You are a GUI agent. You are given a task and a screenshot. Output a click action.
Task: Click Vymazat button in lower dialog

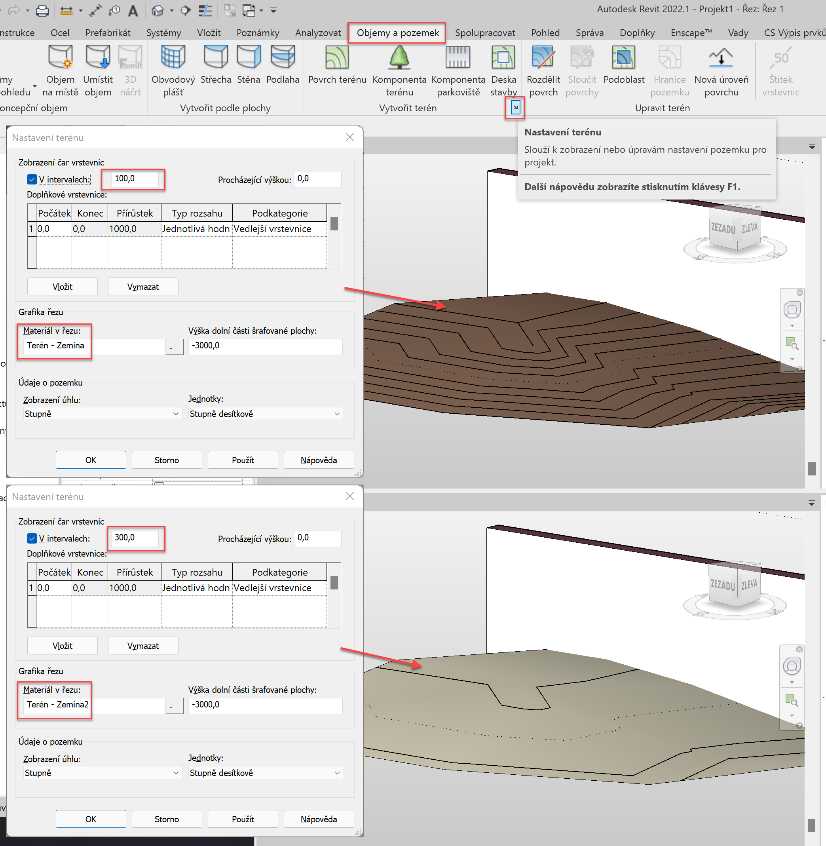pos(143,645)
